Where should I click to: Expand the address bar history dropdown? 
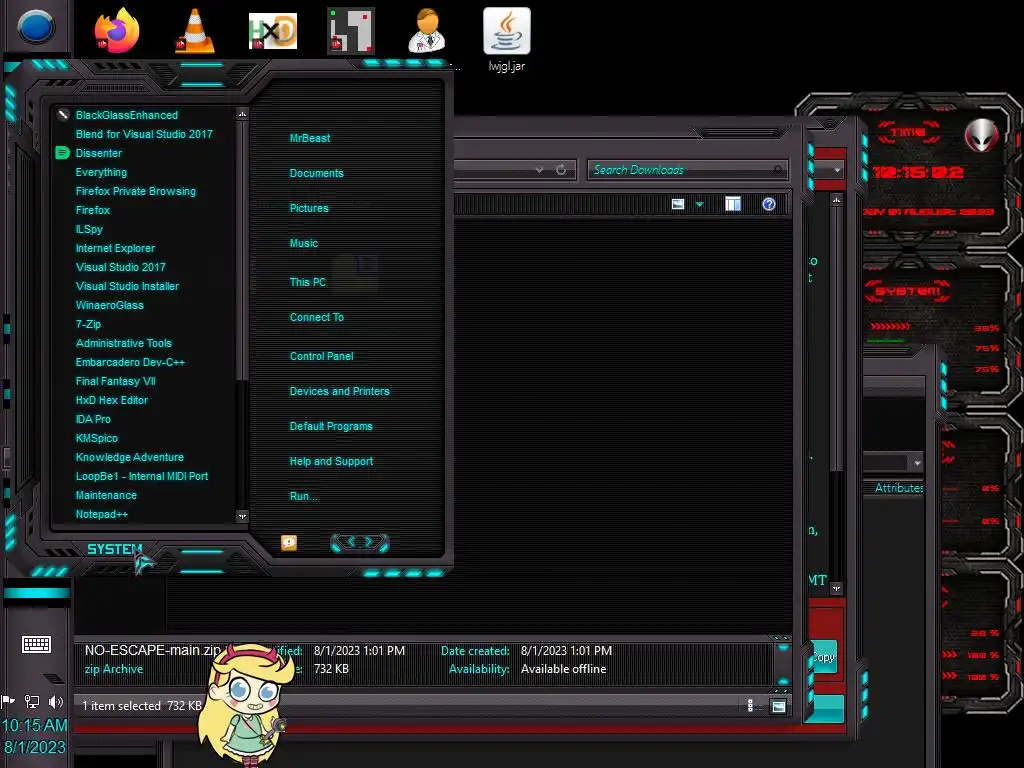pos(539,170)
